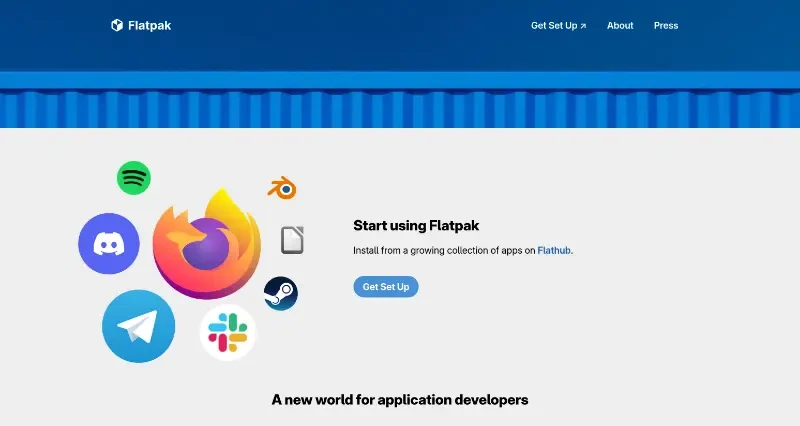
Task: Click the 'Install from a growing collection' text
Action: [x=463, y=250]
